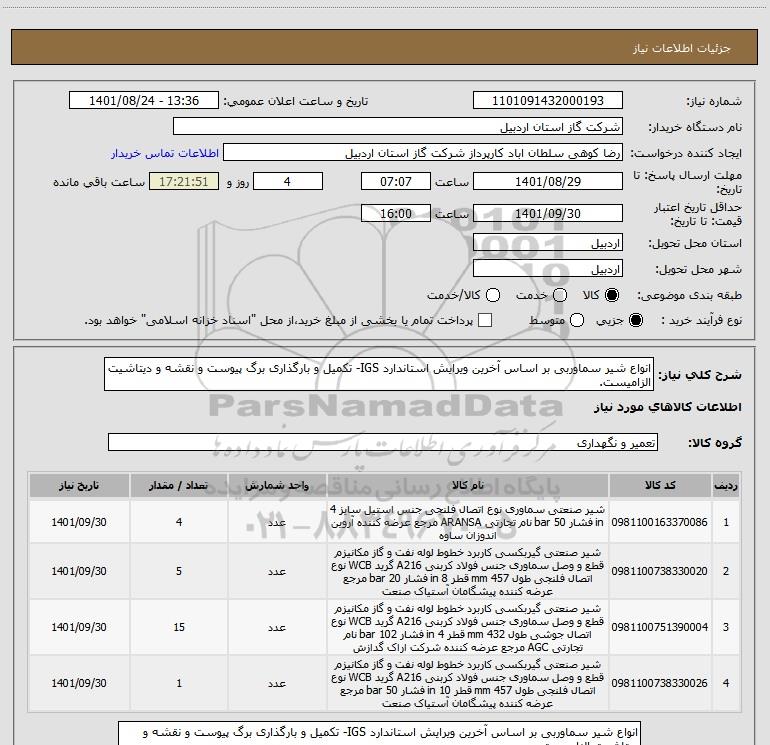The height and width of the screenshot is (745, 770).
Task: Click the کد کالا column header
Action: click(660, 486)
